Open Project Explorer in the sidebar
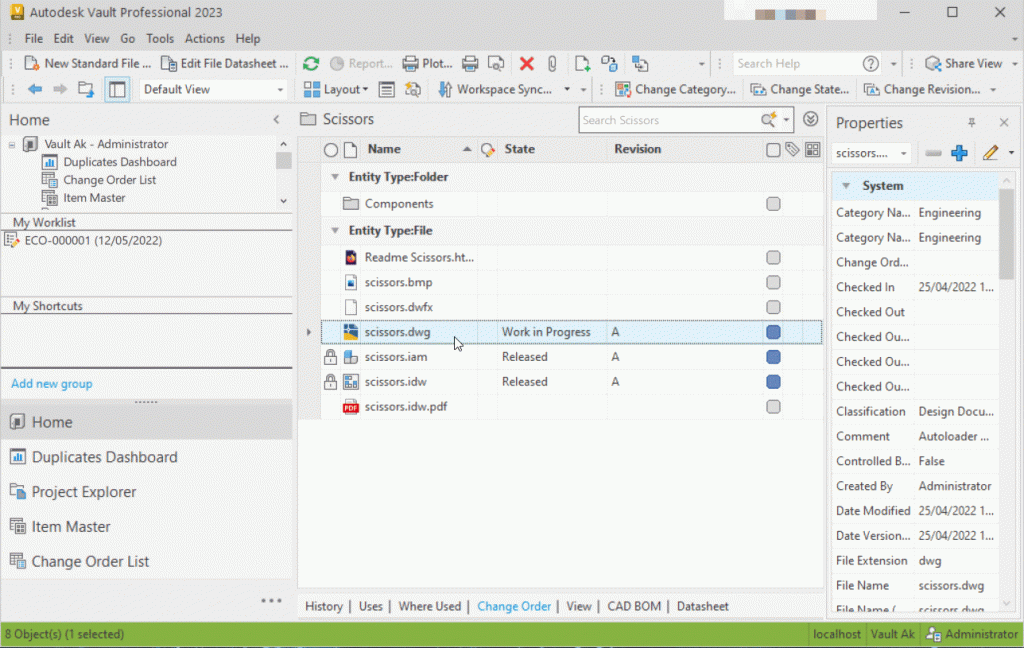The image size is (1024, 648). coord(84,492)
